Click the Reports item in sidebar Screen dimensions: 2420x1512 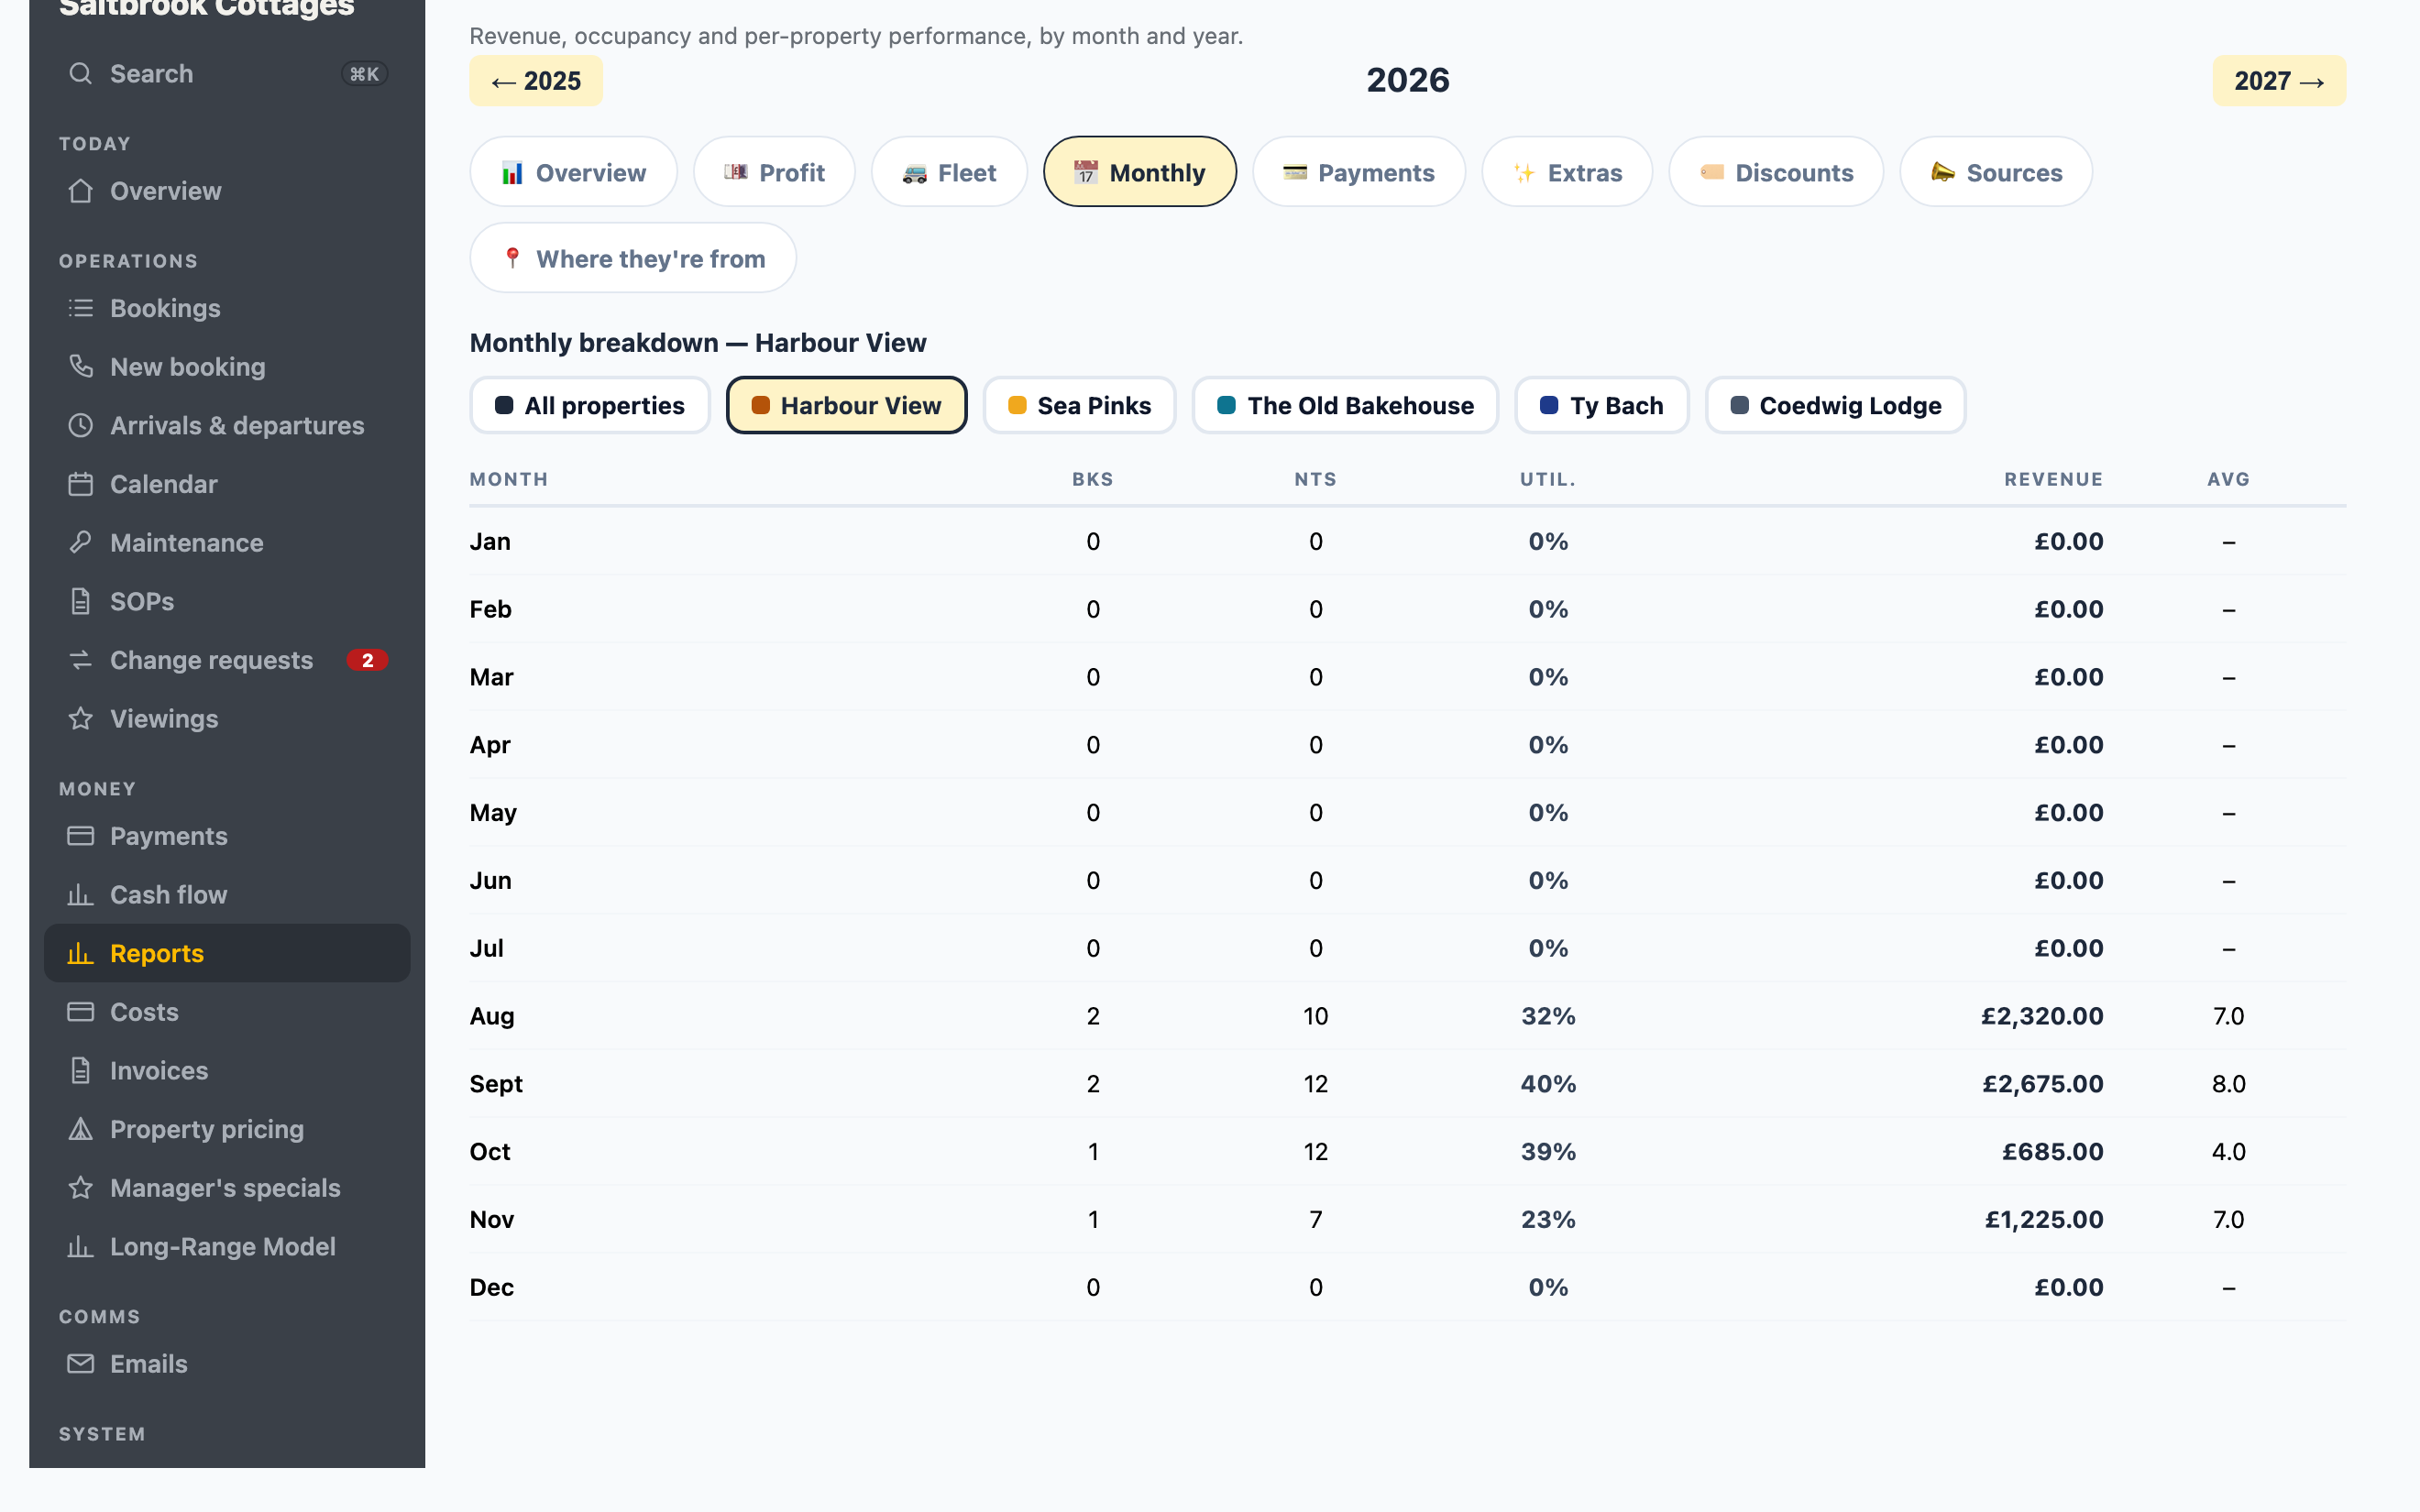227,953
